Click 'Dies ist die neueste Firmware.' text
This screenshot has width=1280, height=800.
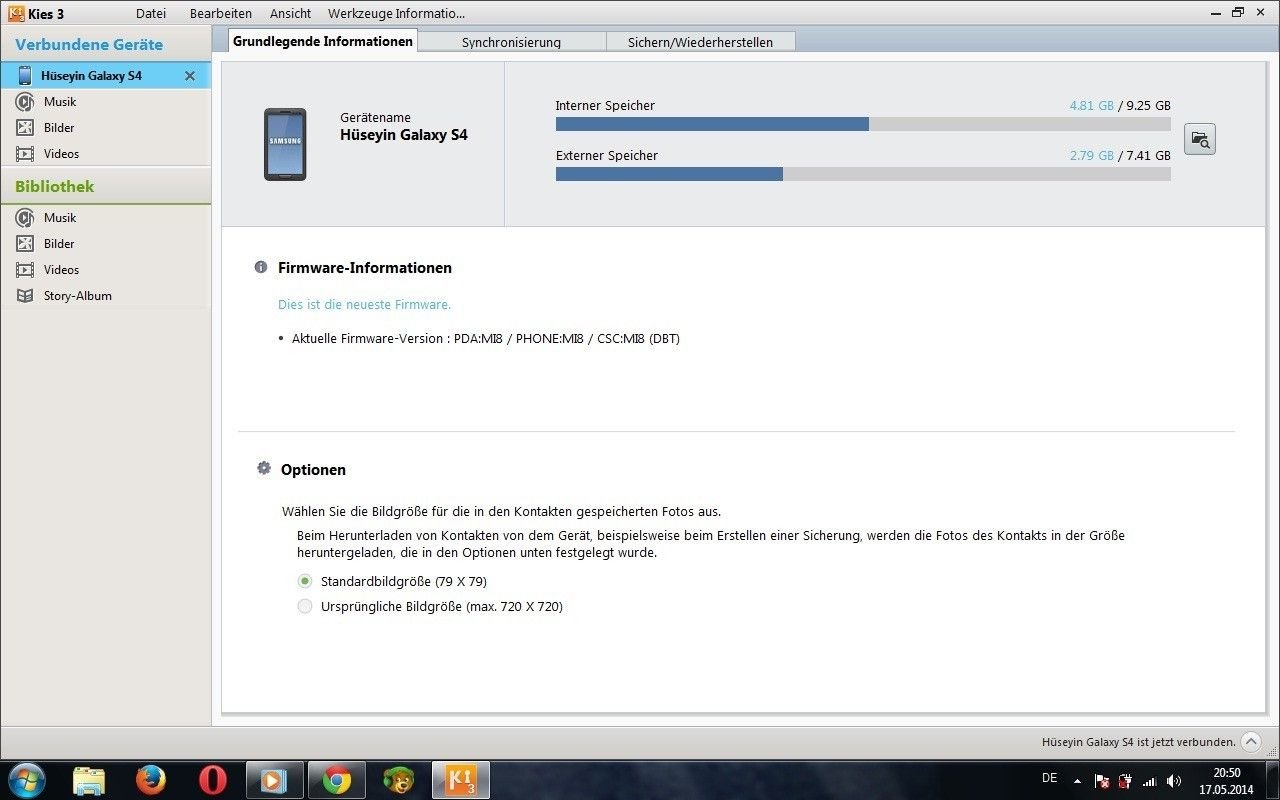click(x=364, y=304)
